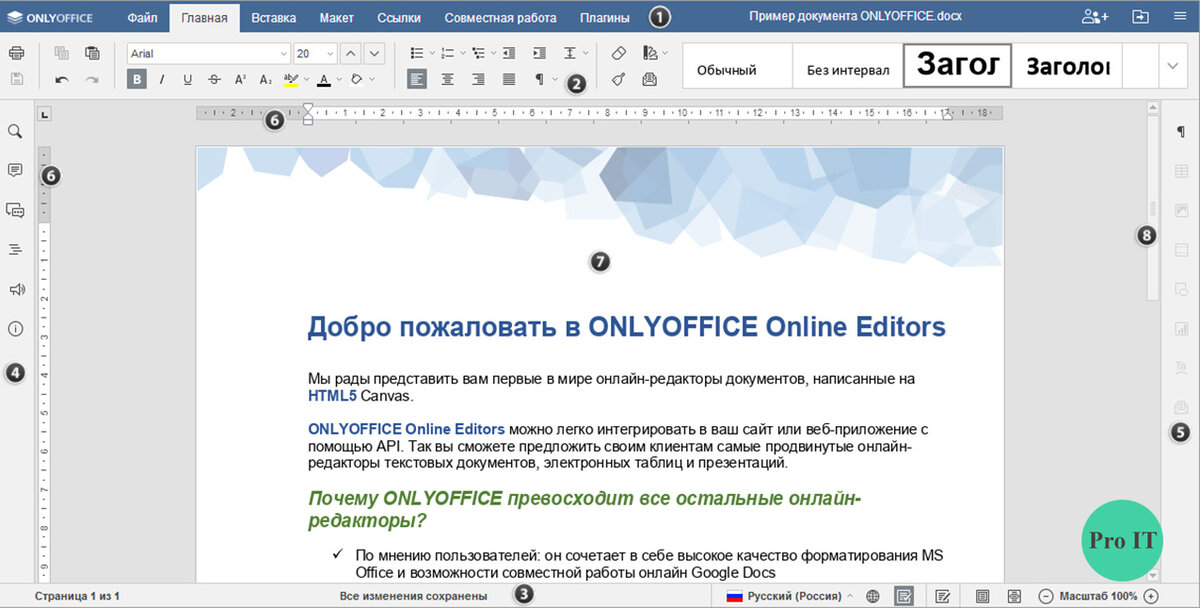
Task: Toggle nonprinting characters pilcrow button
Action: point(539,79)
